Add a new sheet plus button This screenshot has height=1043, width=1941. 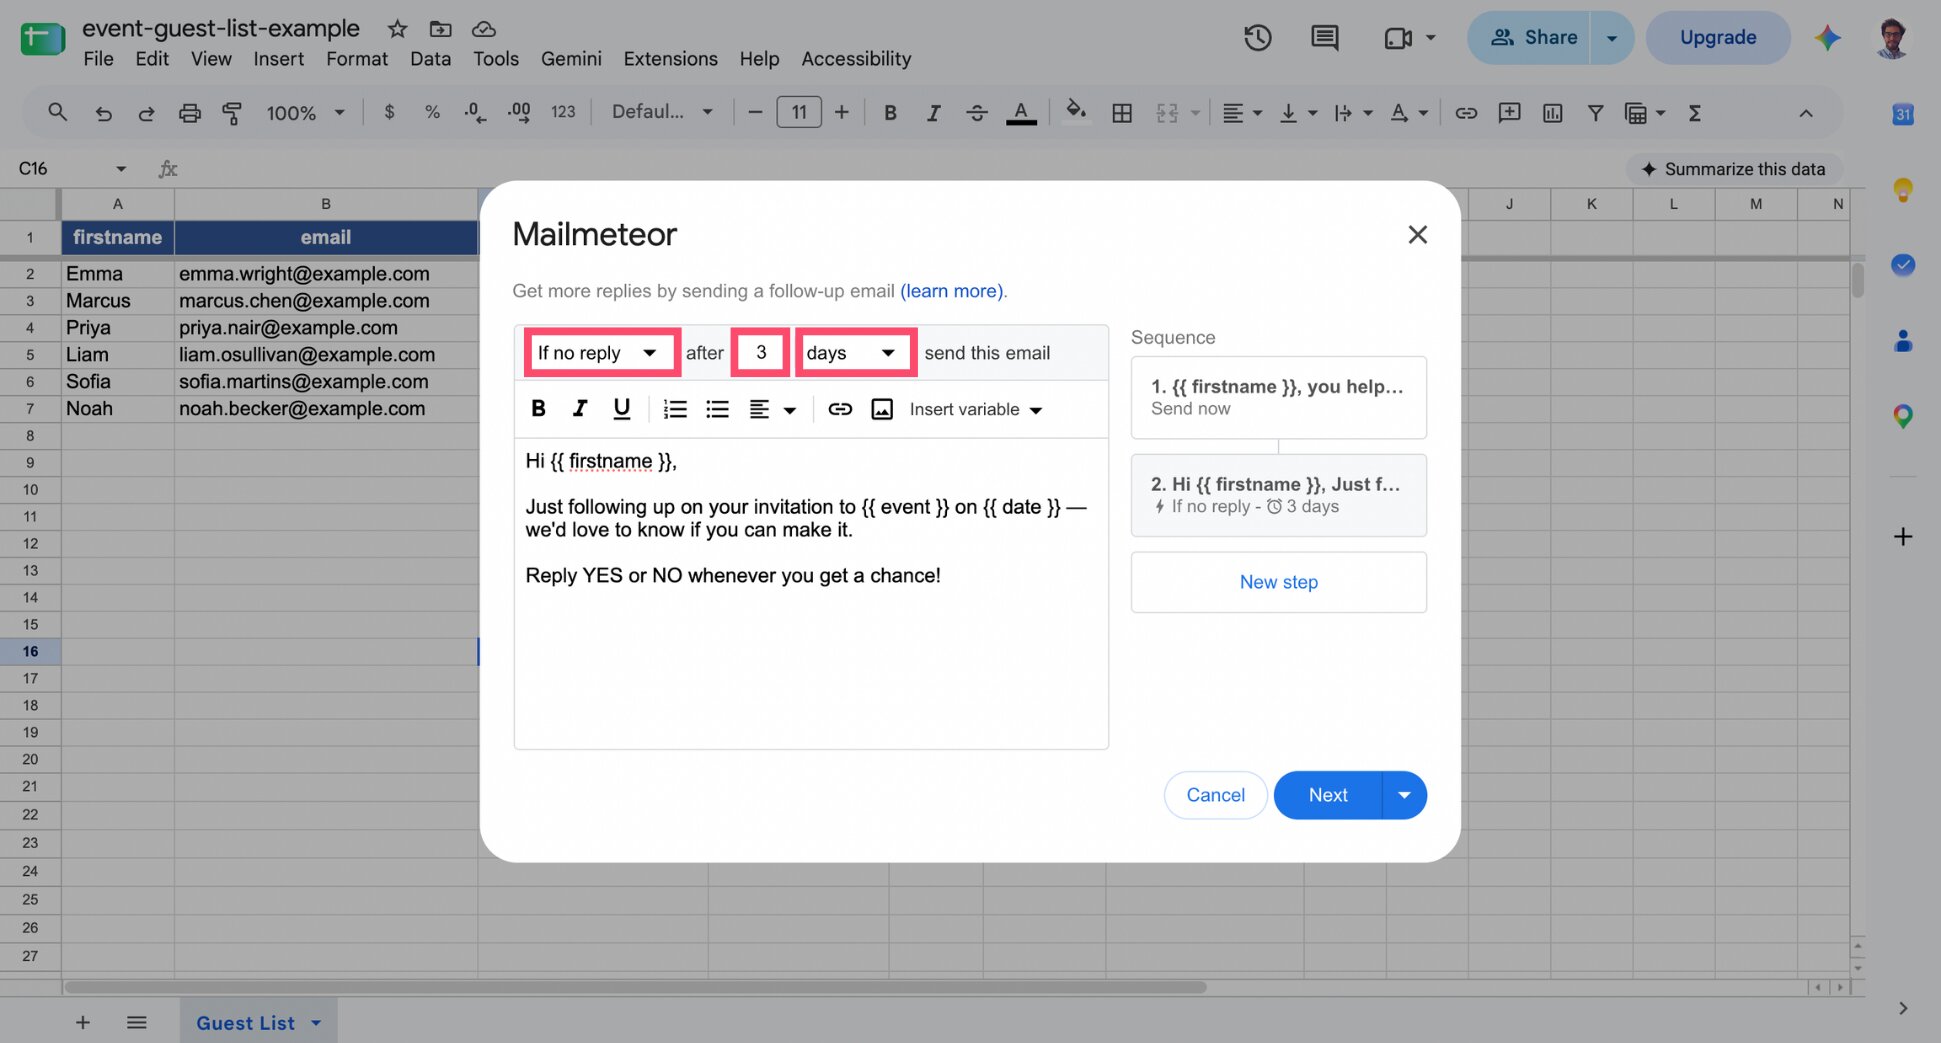(x=83, y=1022)
